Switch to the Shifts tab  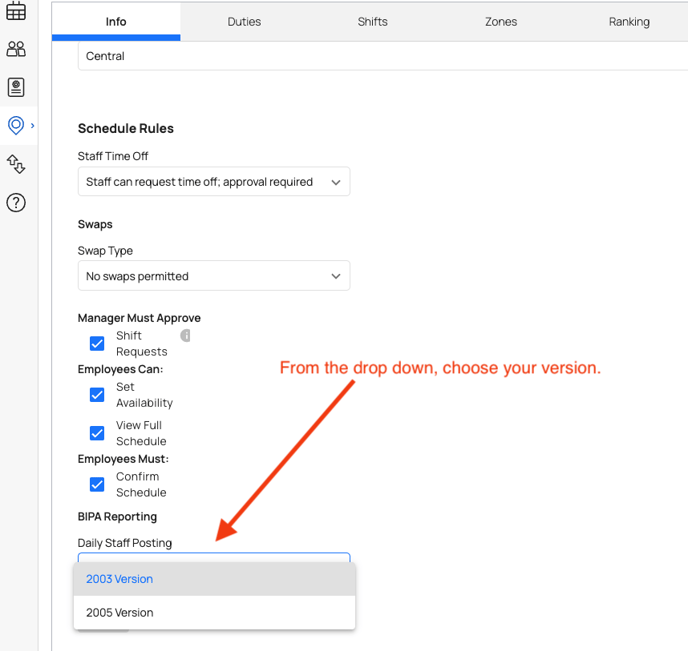pos(373,21)
